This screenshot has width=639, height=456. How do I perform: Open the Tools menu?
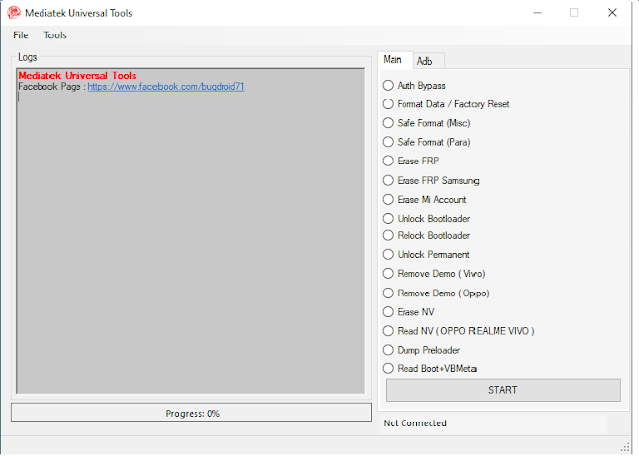tap(55, 35)
